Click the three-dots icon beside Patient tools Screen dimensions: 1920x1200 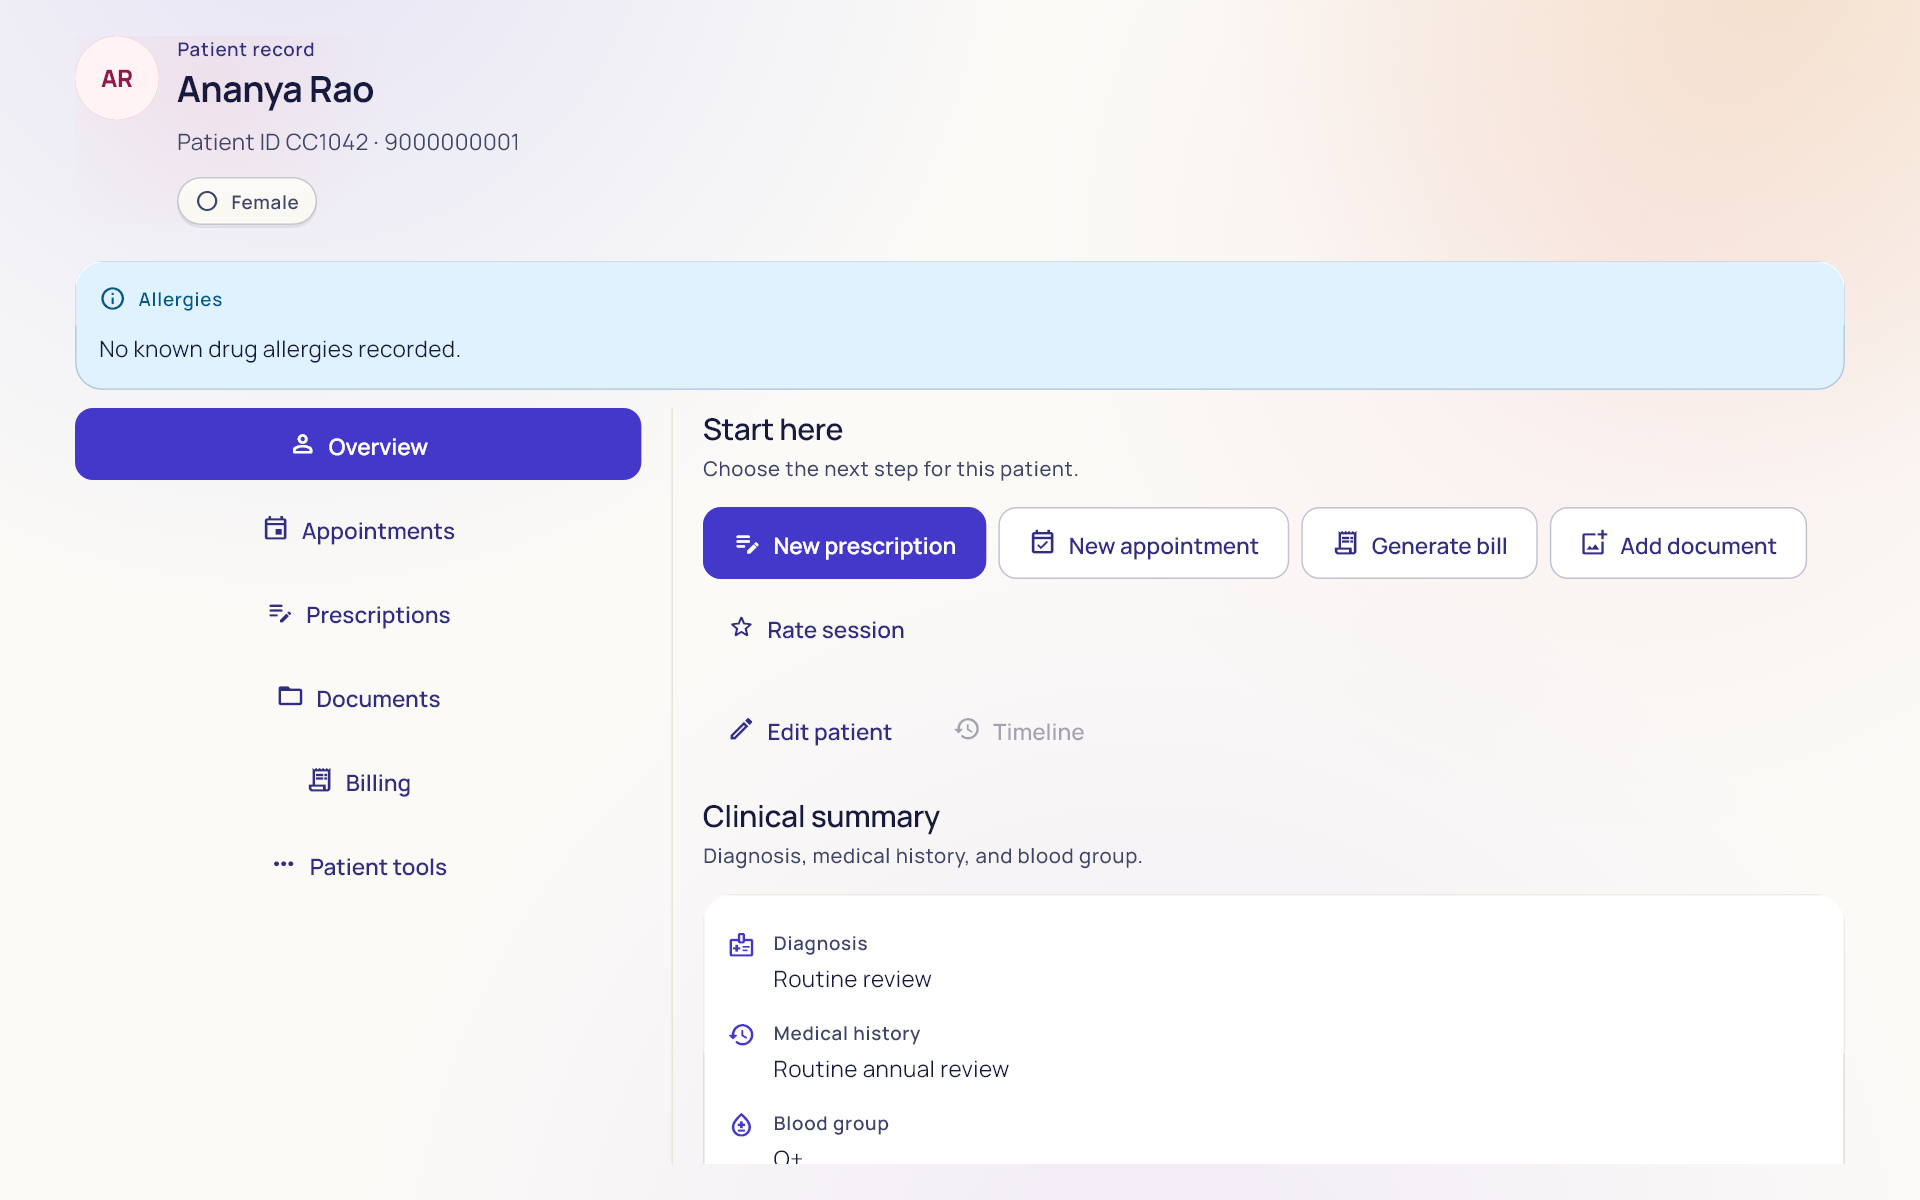pyautogui.click(x=284, y=864)
